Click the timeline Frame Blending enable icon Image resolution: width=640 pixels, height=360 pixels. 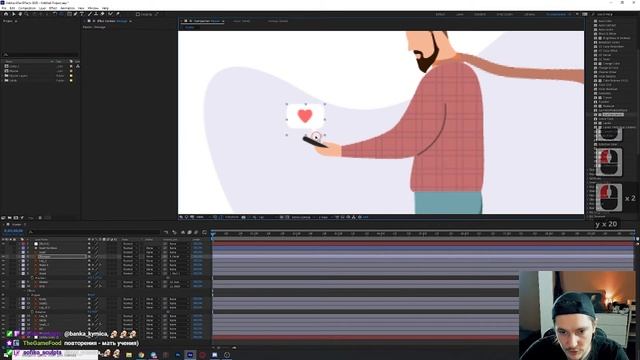pyautogui.click(x=189, y=232)
